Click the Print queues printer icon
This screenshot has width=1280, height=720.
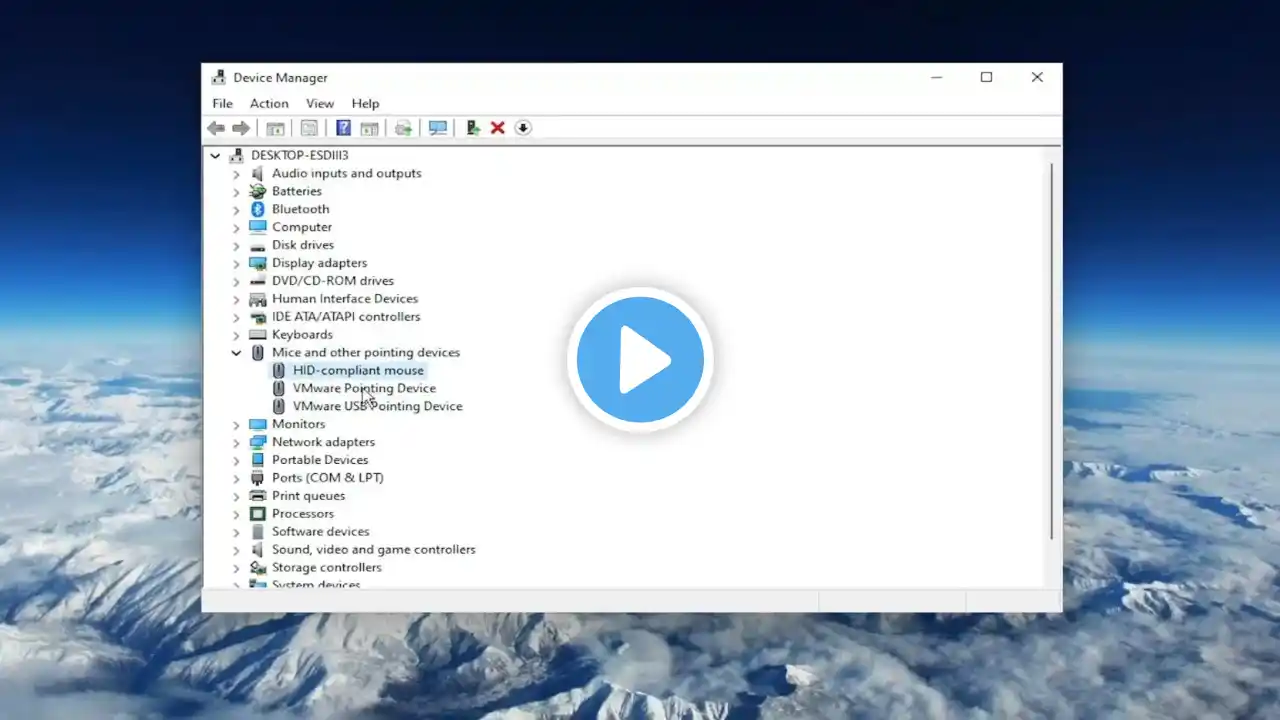pos(258,496)
